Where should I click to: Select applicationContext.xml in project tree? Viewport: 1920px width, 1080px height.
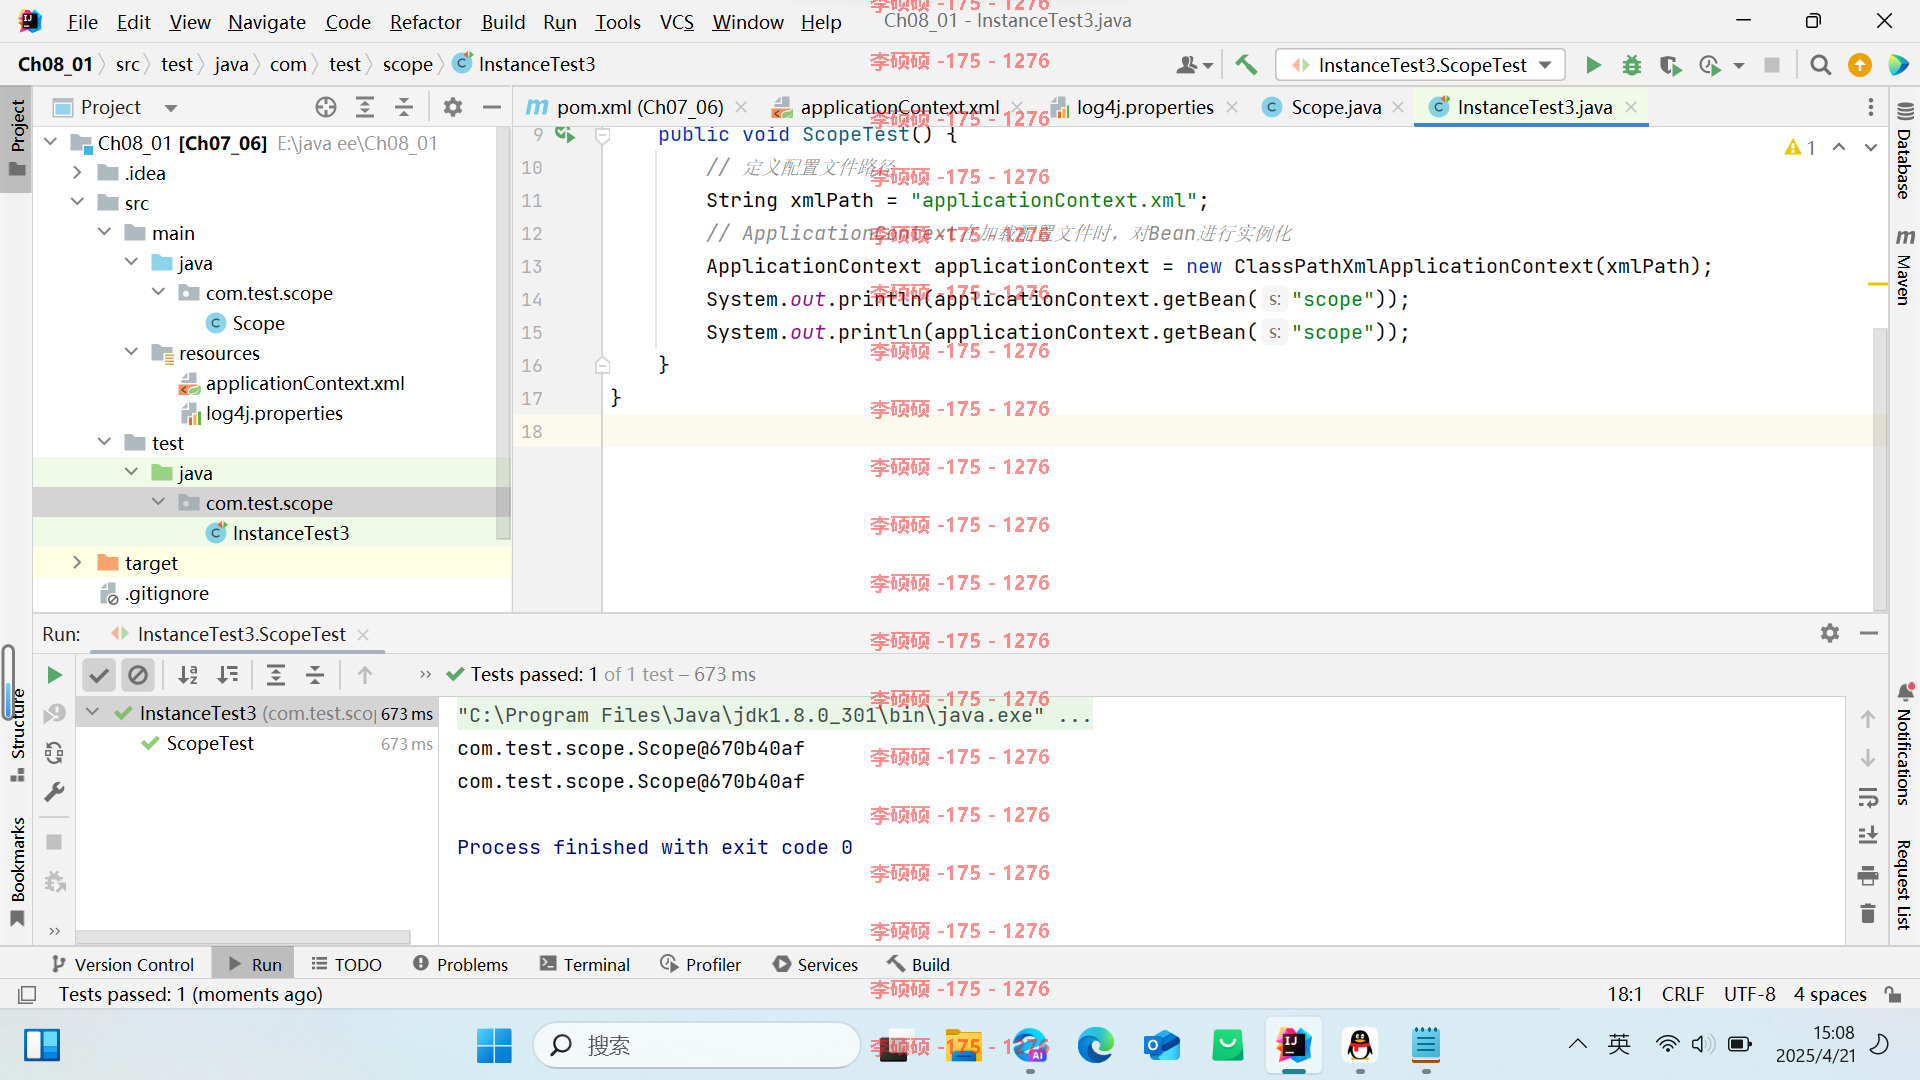[304, 383]
